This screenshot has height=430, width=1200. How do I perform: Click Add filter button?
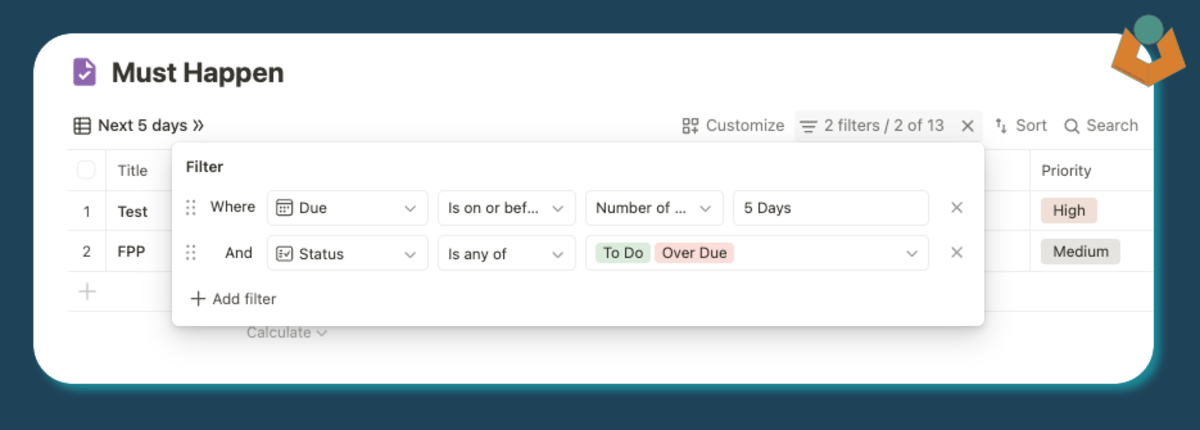coord(232,299)
